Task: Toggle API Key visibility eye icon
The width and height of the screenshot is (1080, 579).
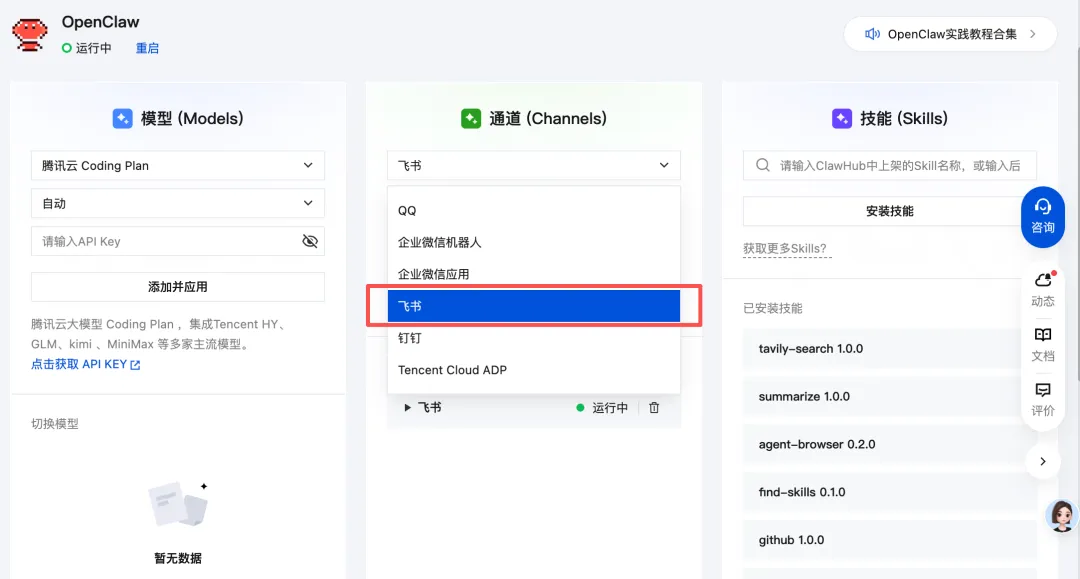Action: [310, 241]
